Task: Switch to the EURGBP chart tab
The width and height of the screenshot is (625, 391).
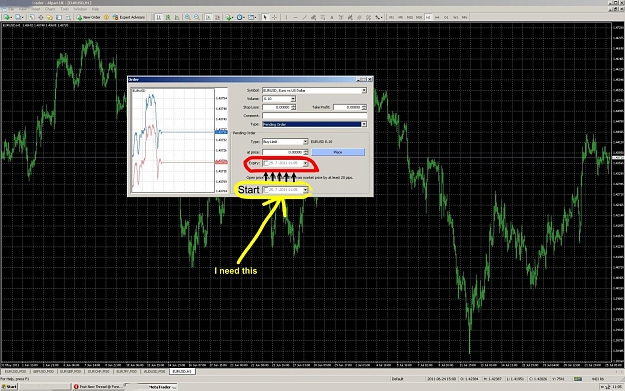Action: point(71,371)
